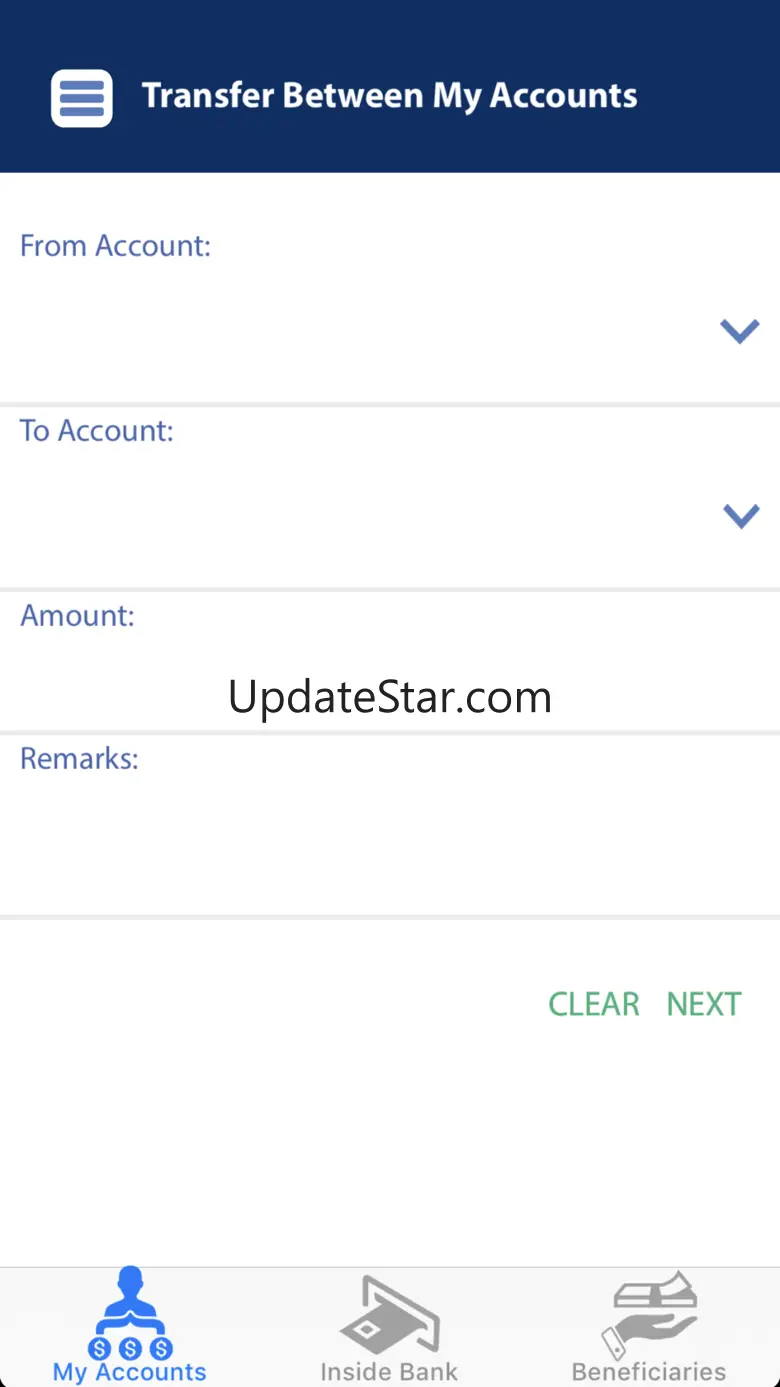Screen dimensions: 780x1387
Task: Click the Transfer Between My Accounts title
Action: [x=390, y=96]
